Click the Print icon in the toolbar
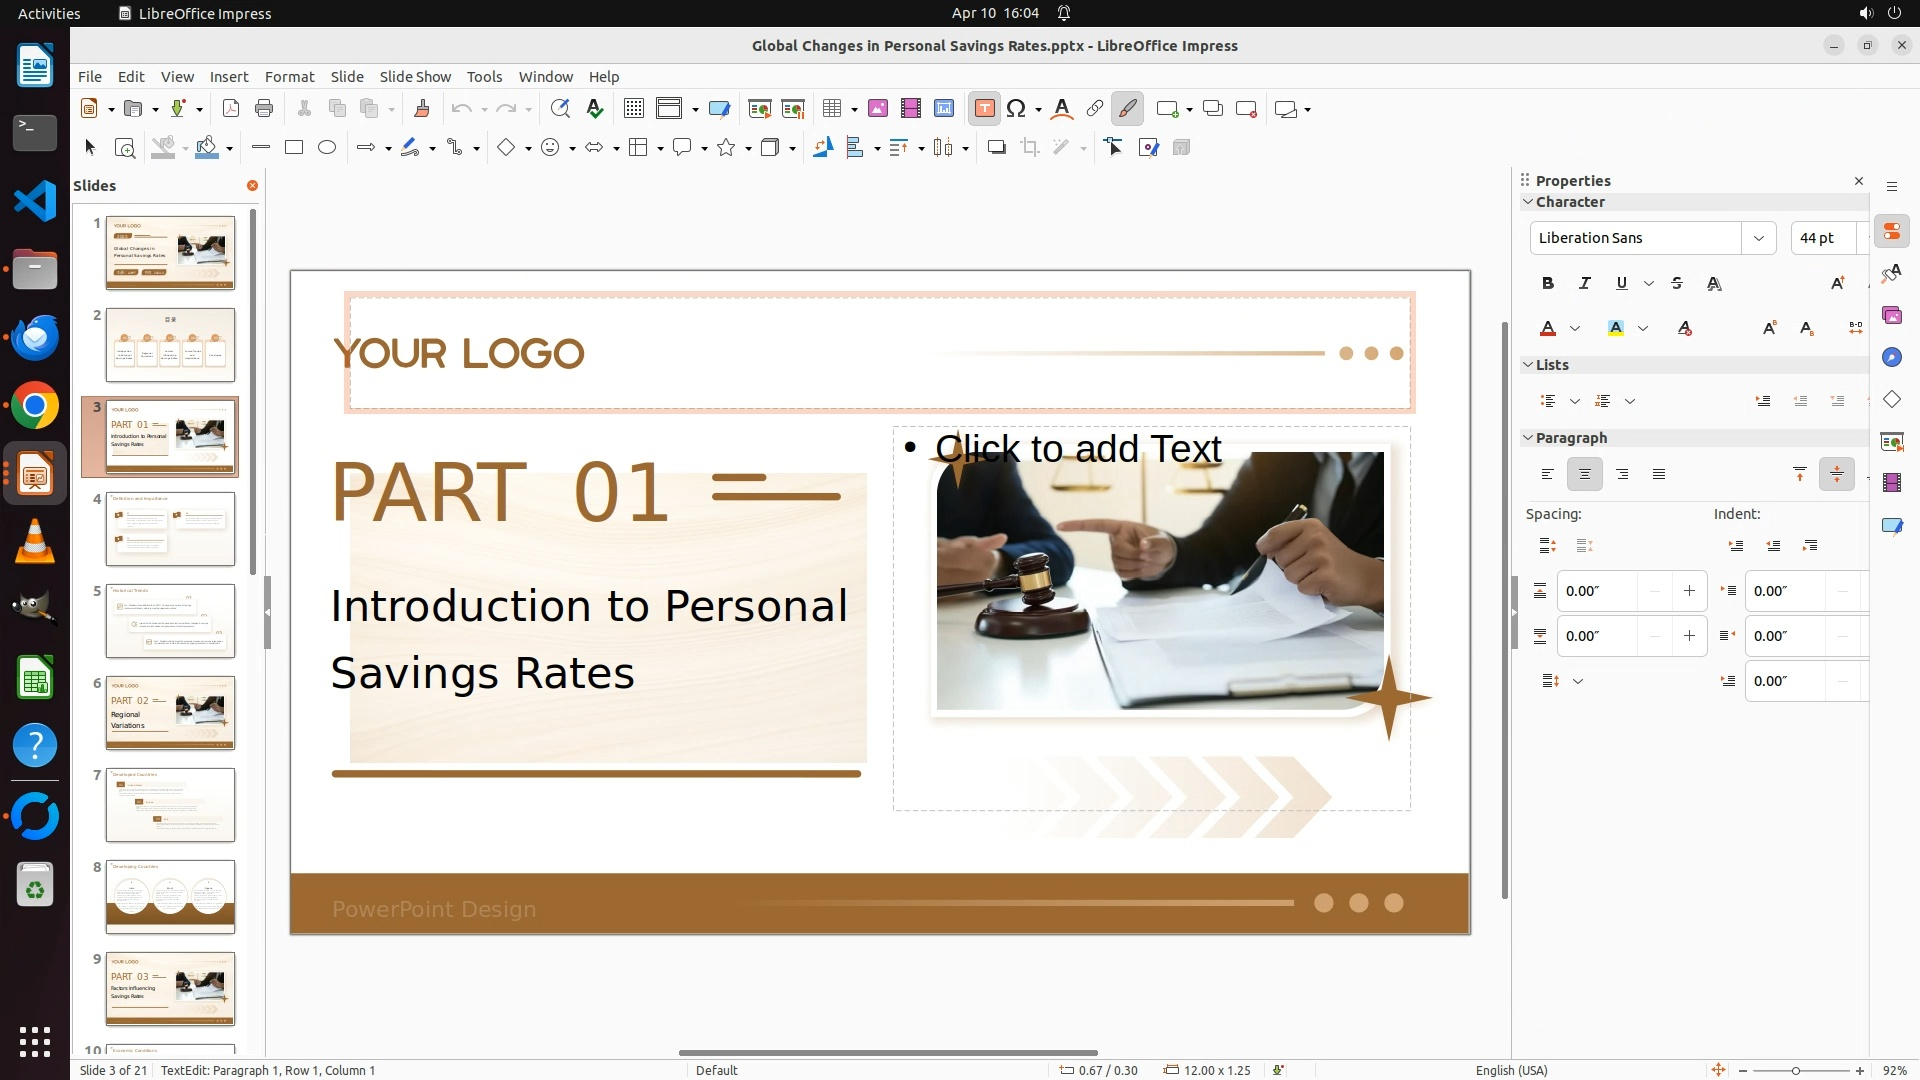Screen dimensions: 1920x1080 [x=264, y=109]
